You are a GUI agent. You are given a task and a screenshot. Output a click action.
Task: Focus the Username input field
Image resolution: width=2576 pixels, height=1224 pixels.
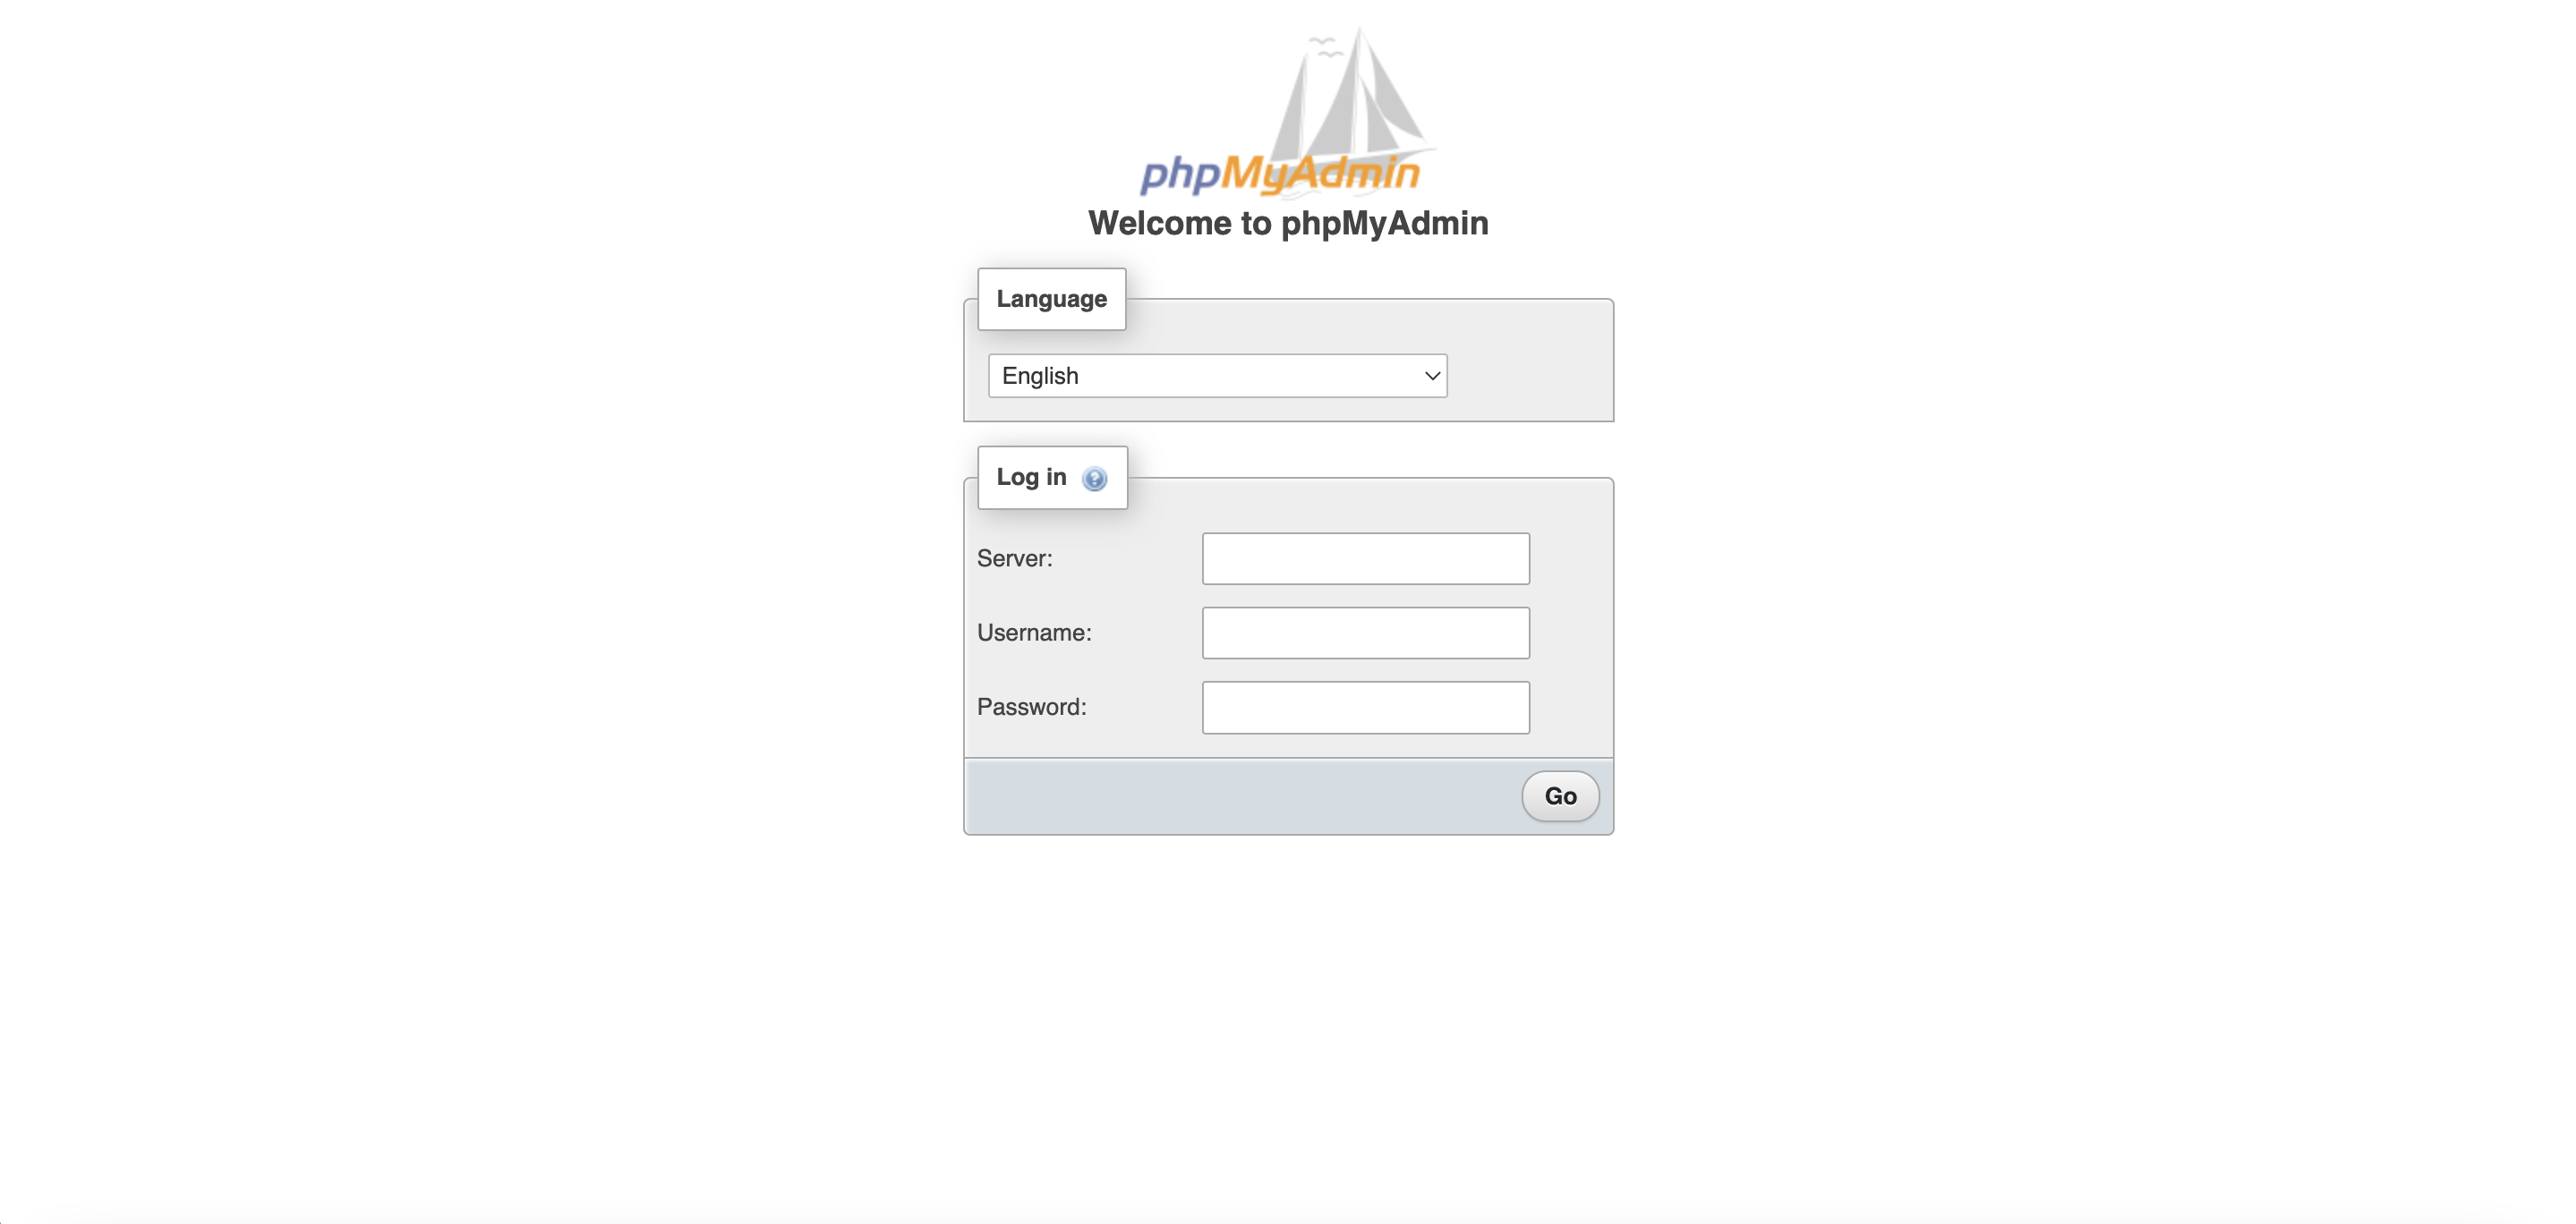tap(1365, 633)
